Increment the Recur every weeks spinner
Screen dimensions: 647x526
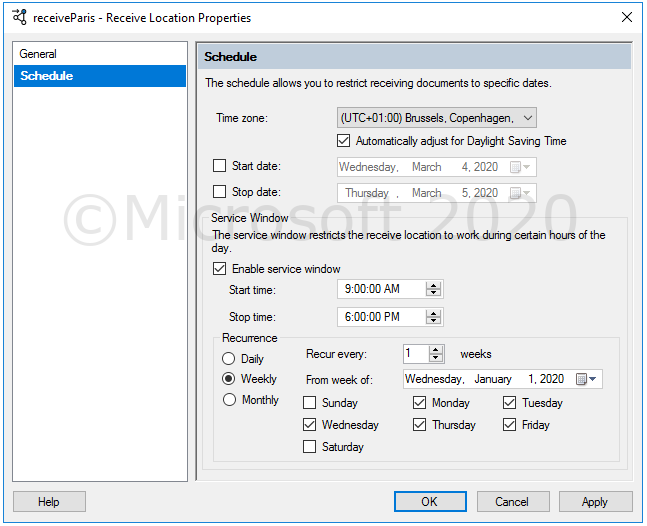(x=436, y=350)
